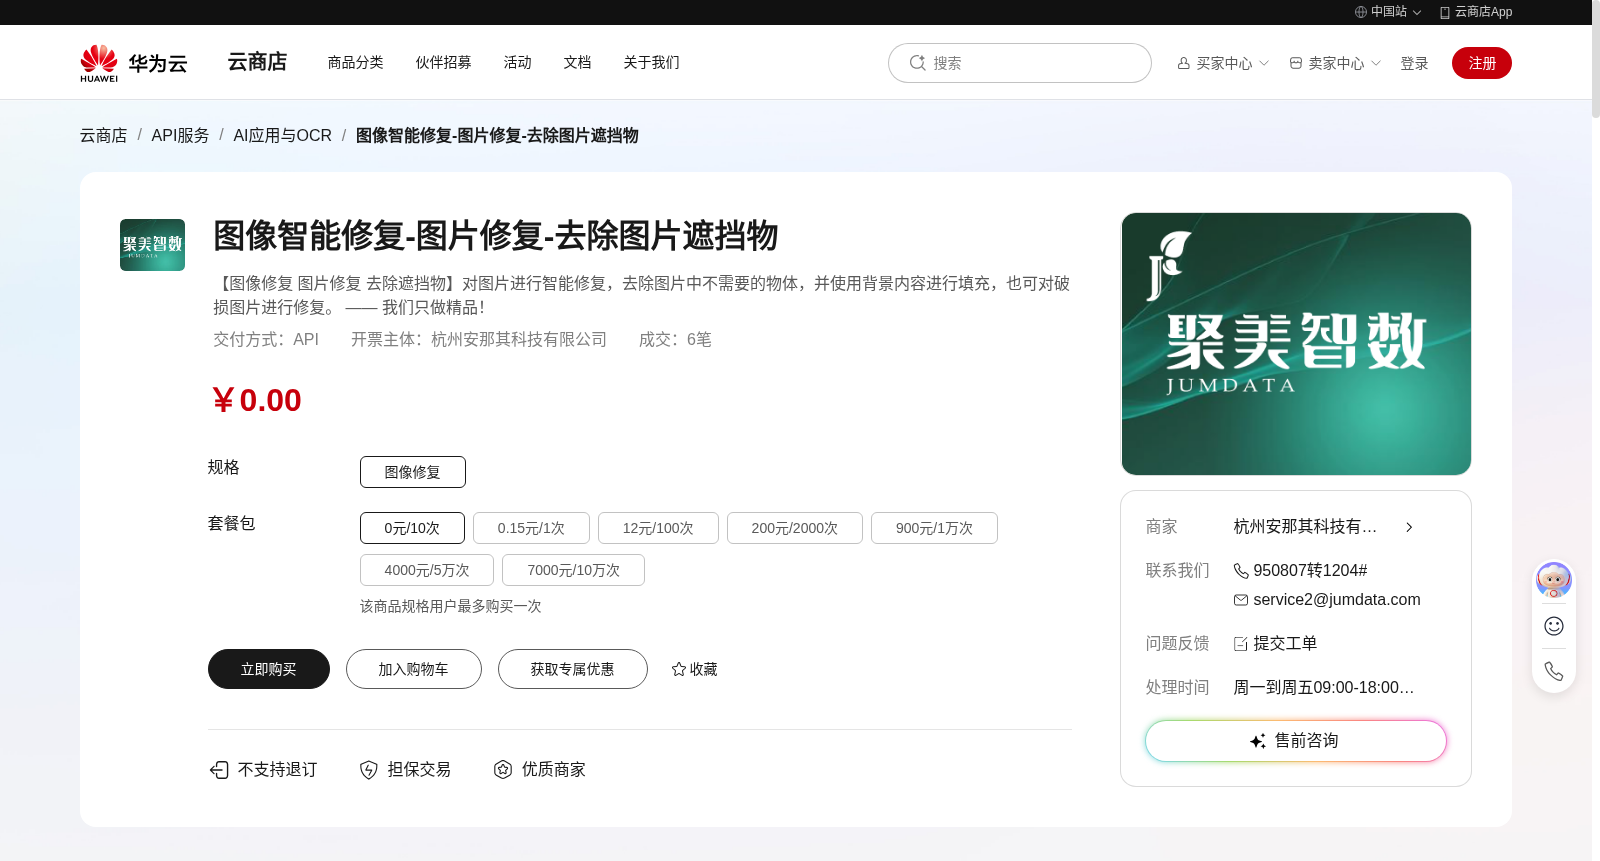Viewport: 1600px width, 861px height.
Task: Click the edit icon beside 提交工单
Action: tap(1241, 644)
